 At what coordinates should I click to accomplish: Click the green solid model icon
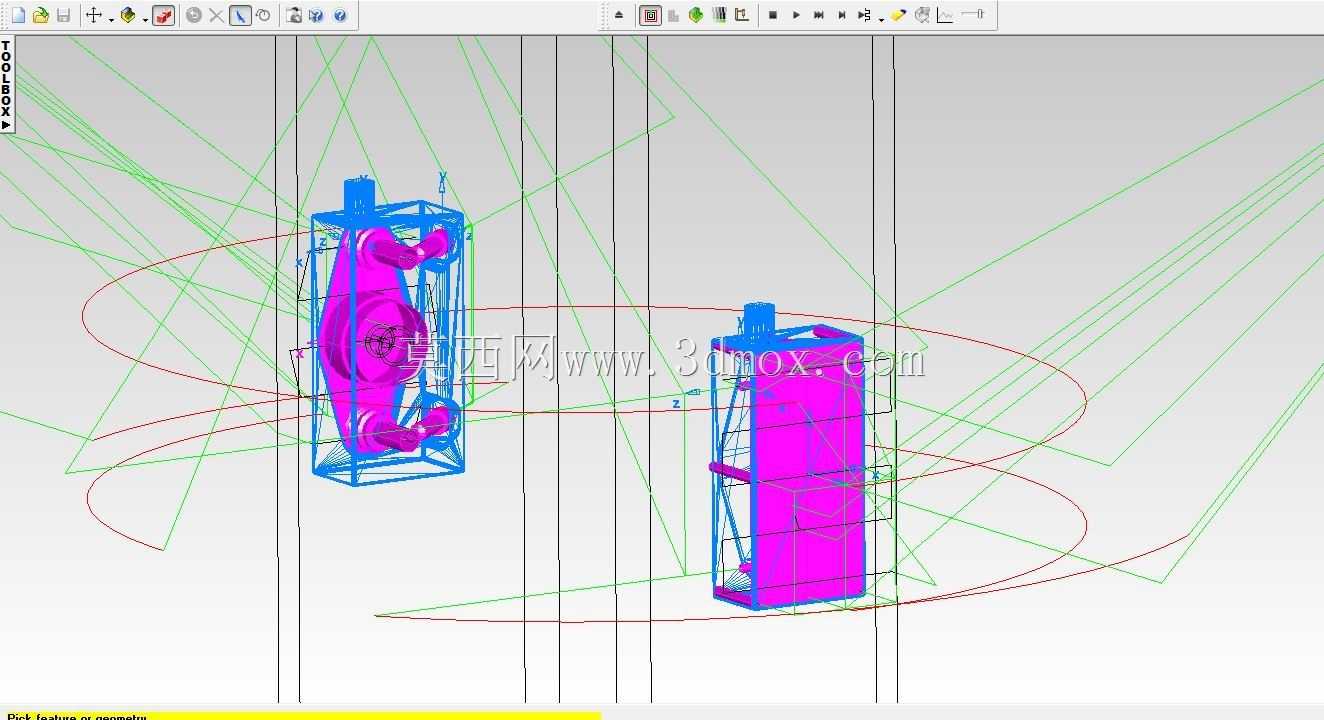(696, 15)
